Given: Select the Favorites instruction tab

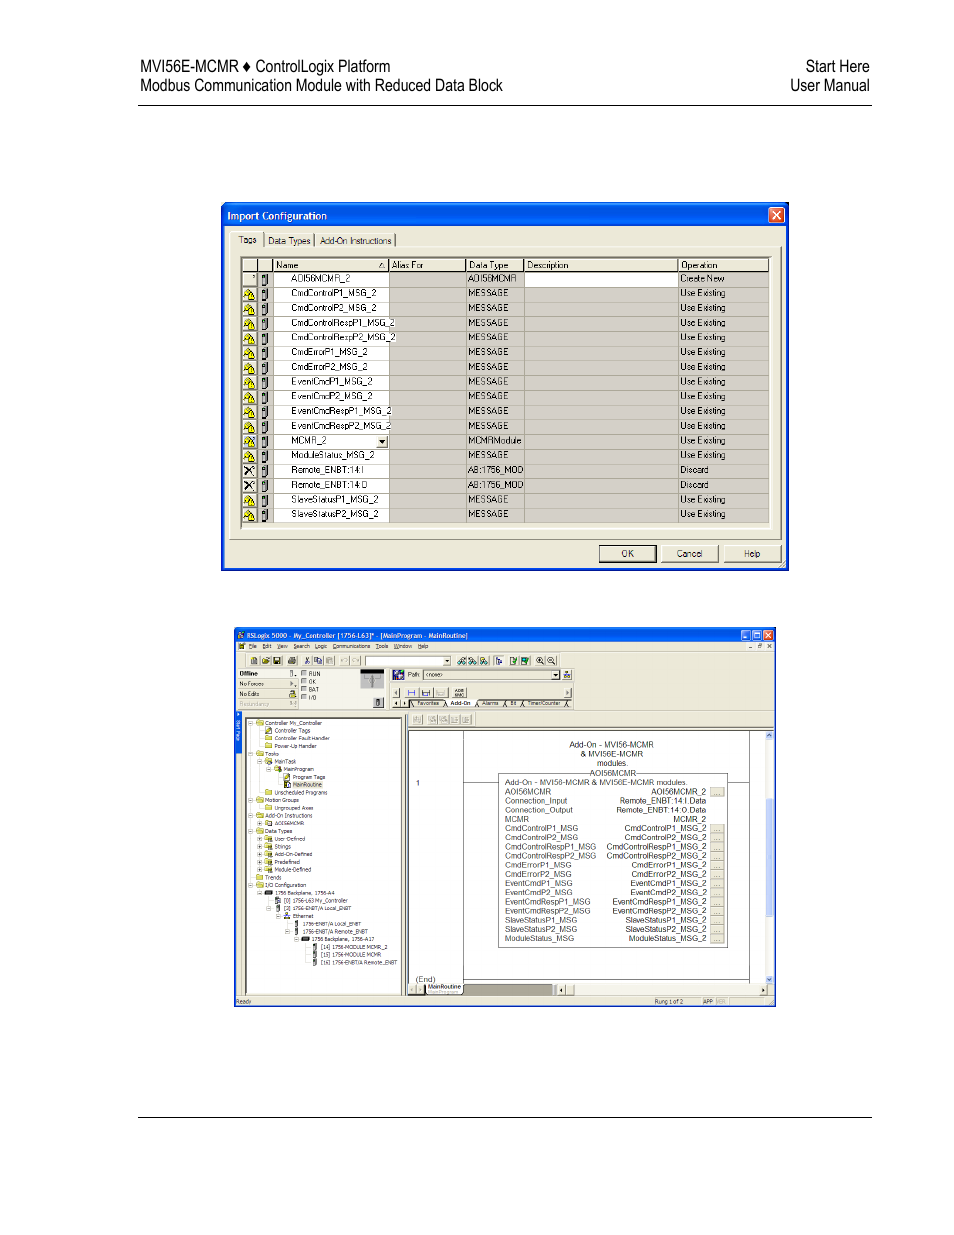Looking at the screenshot, I should [428, 703].
